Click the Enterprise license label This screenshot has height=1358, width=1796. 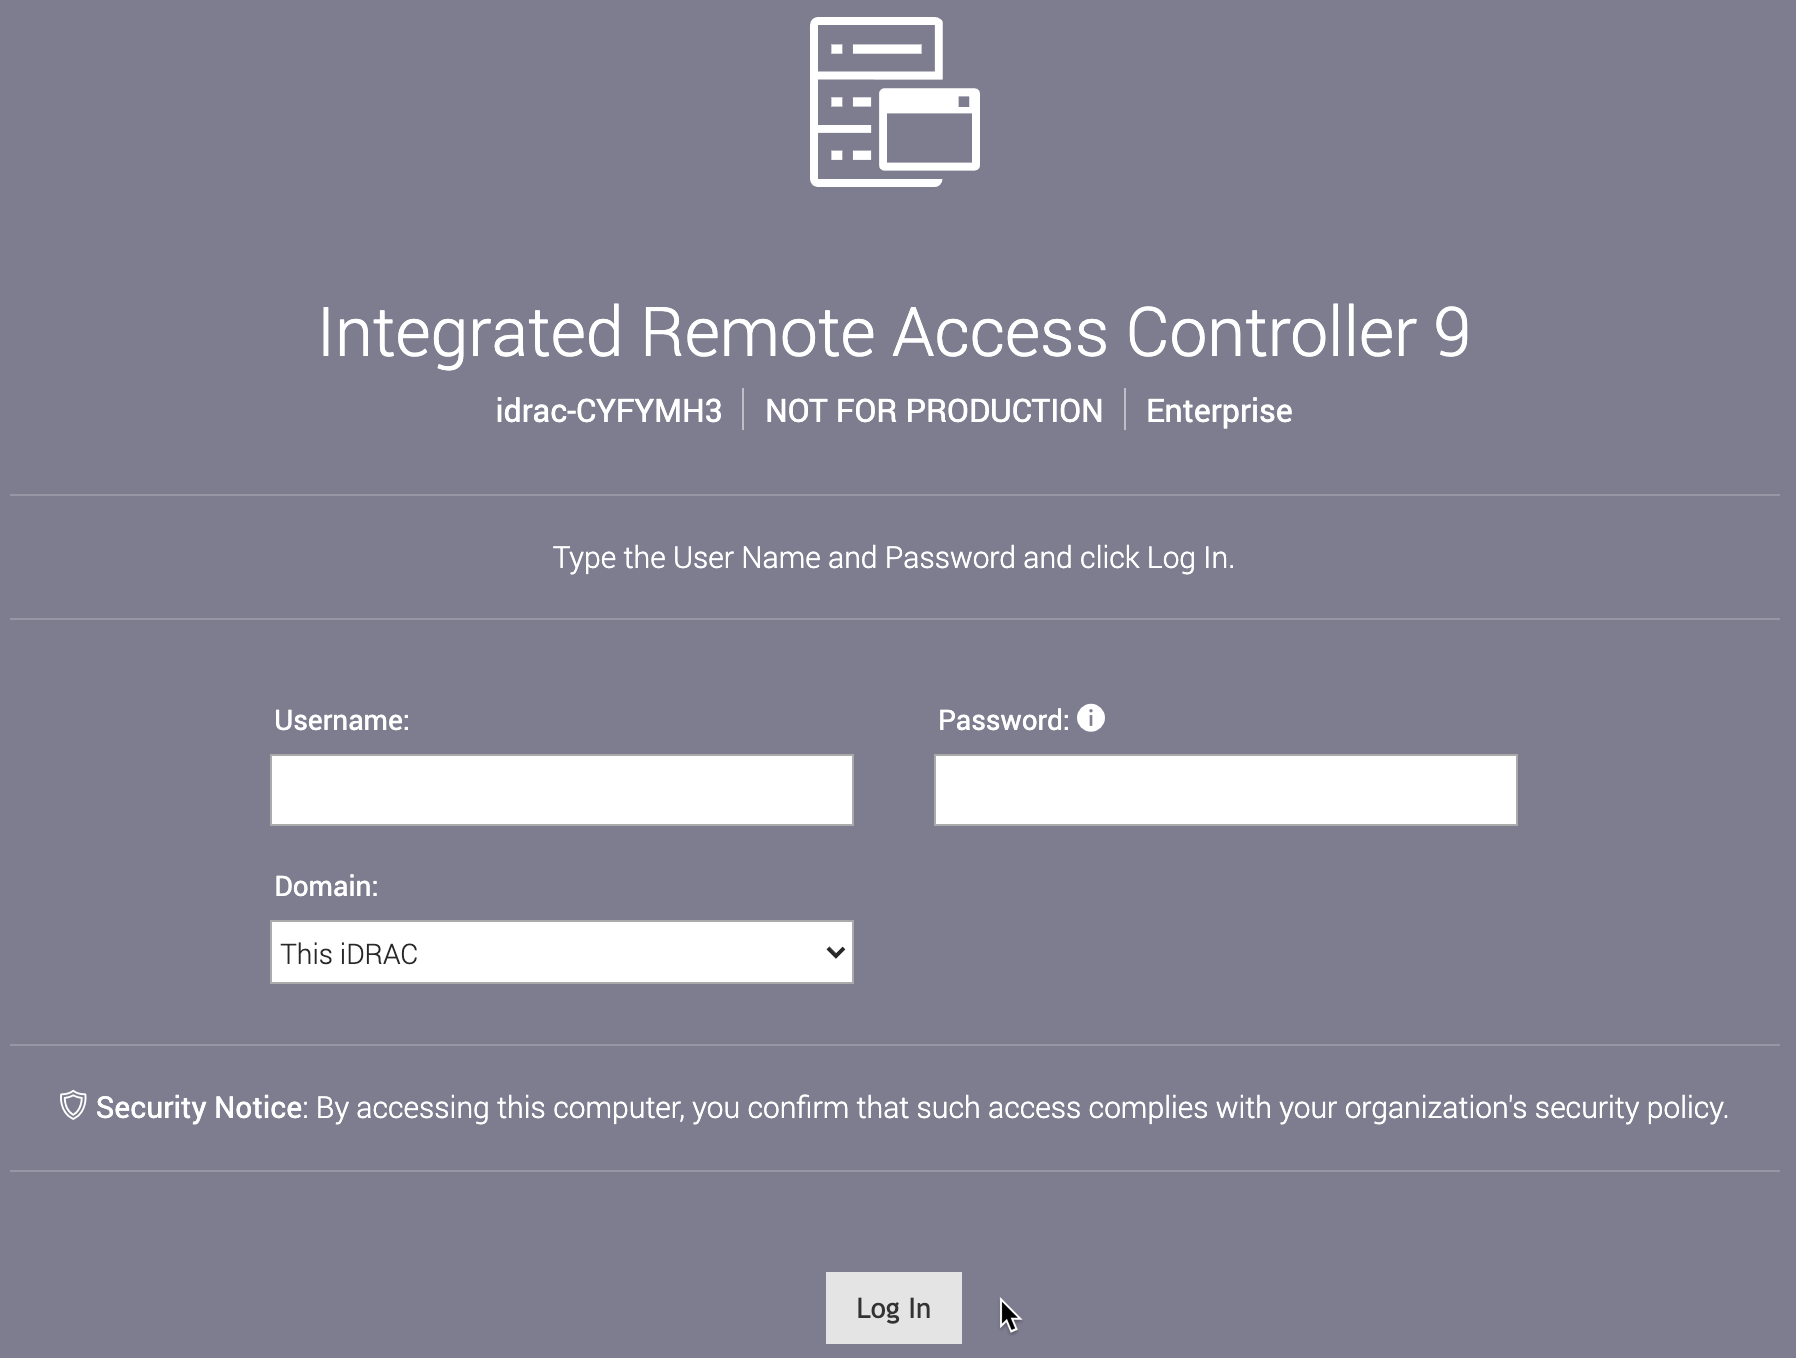[1219, 411]
